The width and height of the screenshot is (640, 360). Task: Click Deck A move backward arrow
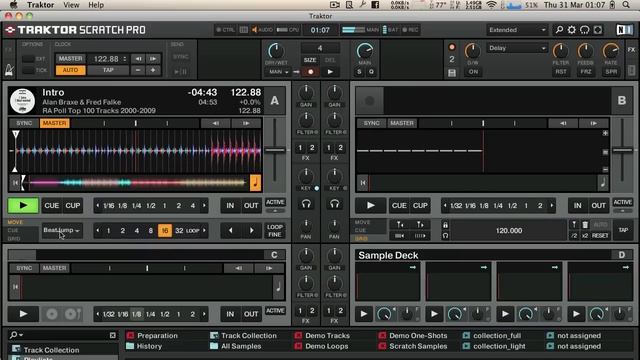pos(230,231)
